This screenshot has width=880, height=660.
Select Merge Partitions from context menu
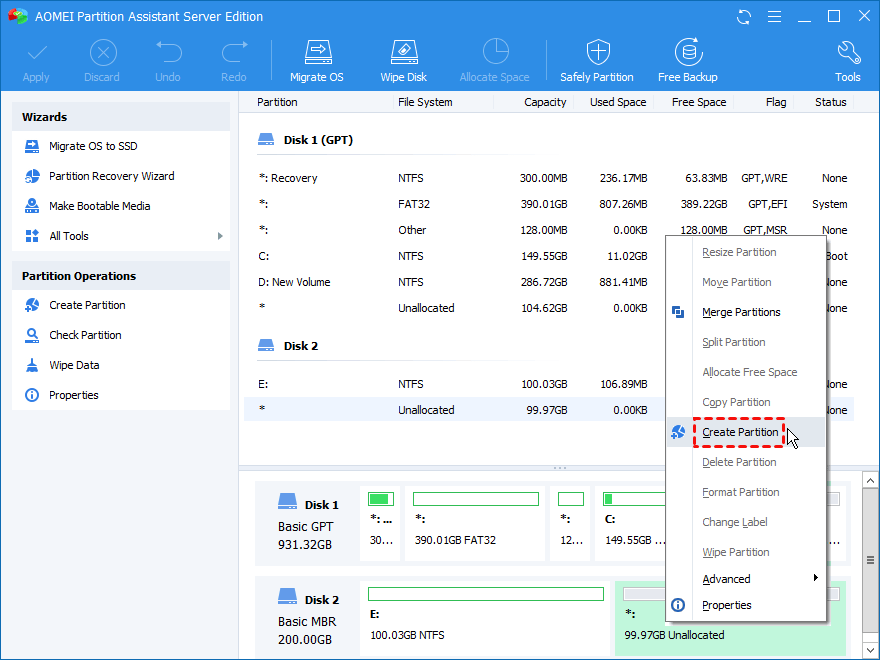[x=741, y=312]
